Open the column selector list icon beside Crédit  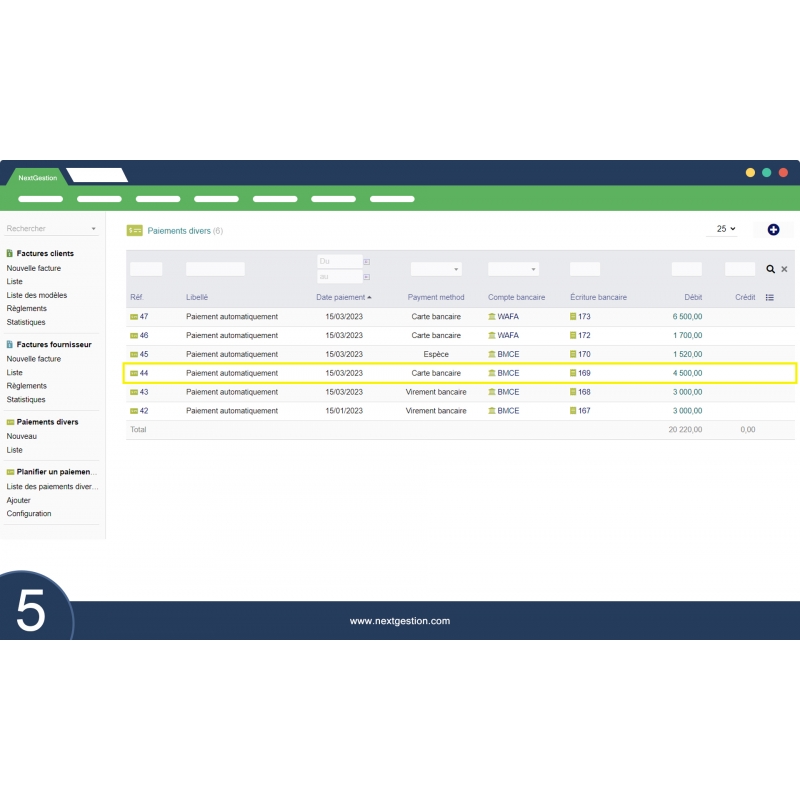768,297
